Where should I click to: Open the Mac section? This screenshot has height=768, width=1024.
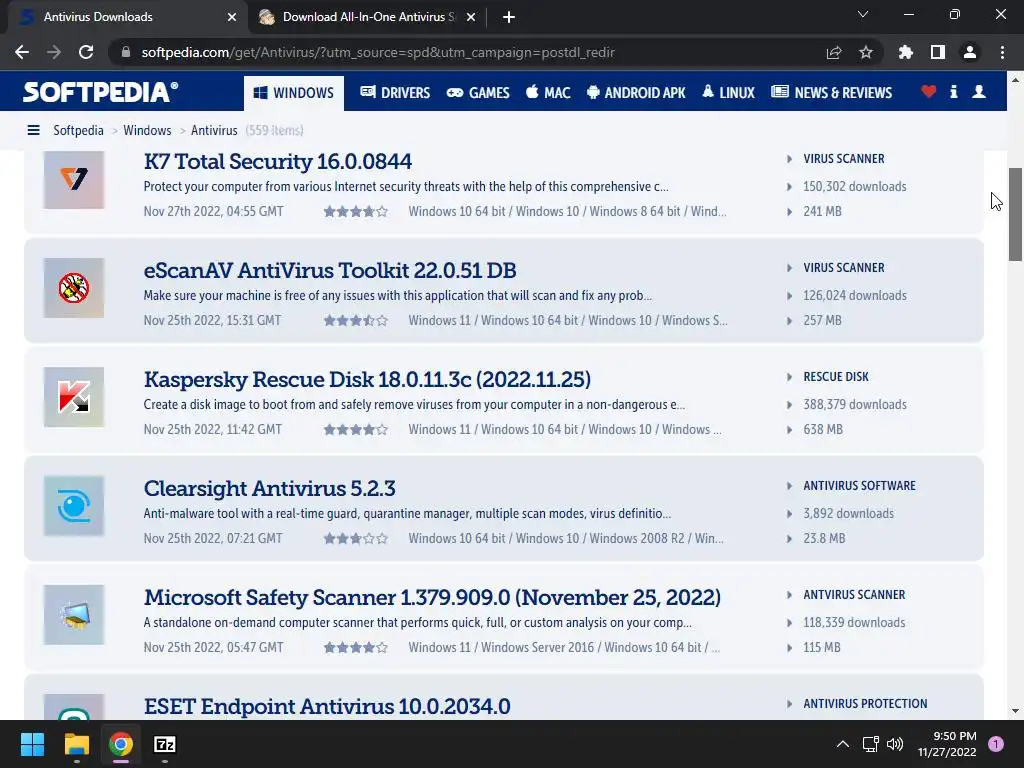549,93
